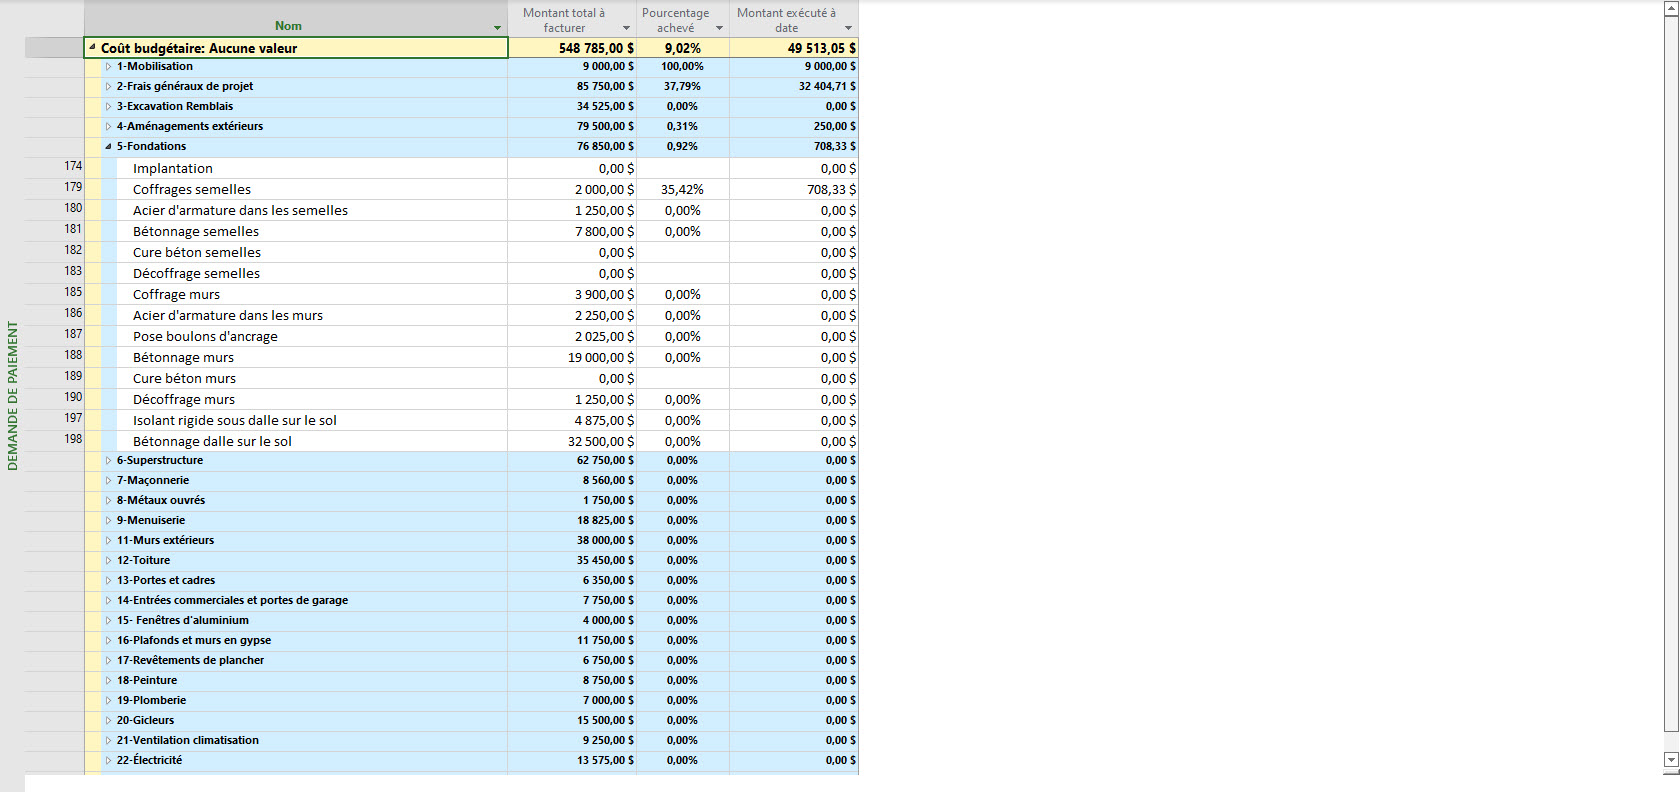The width and height of the screenshot is (1680, 792).
Task: Open the Montant total à facturer filter arrow
Action: pyautogui.click(x=626, y=28)
